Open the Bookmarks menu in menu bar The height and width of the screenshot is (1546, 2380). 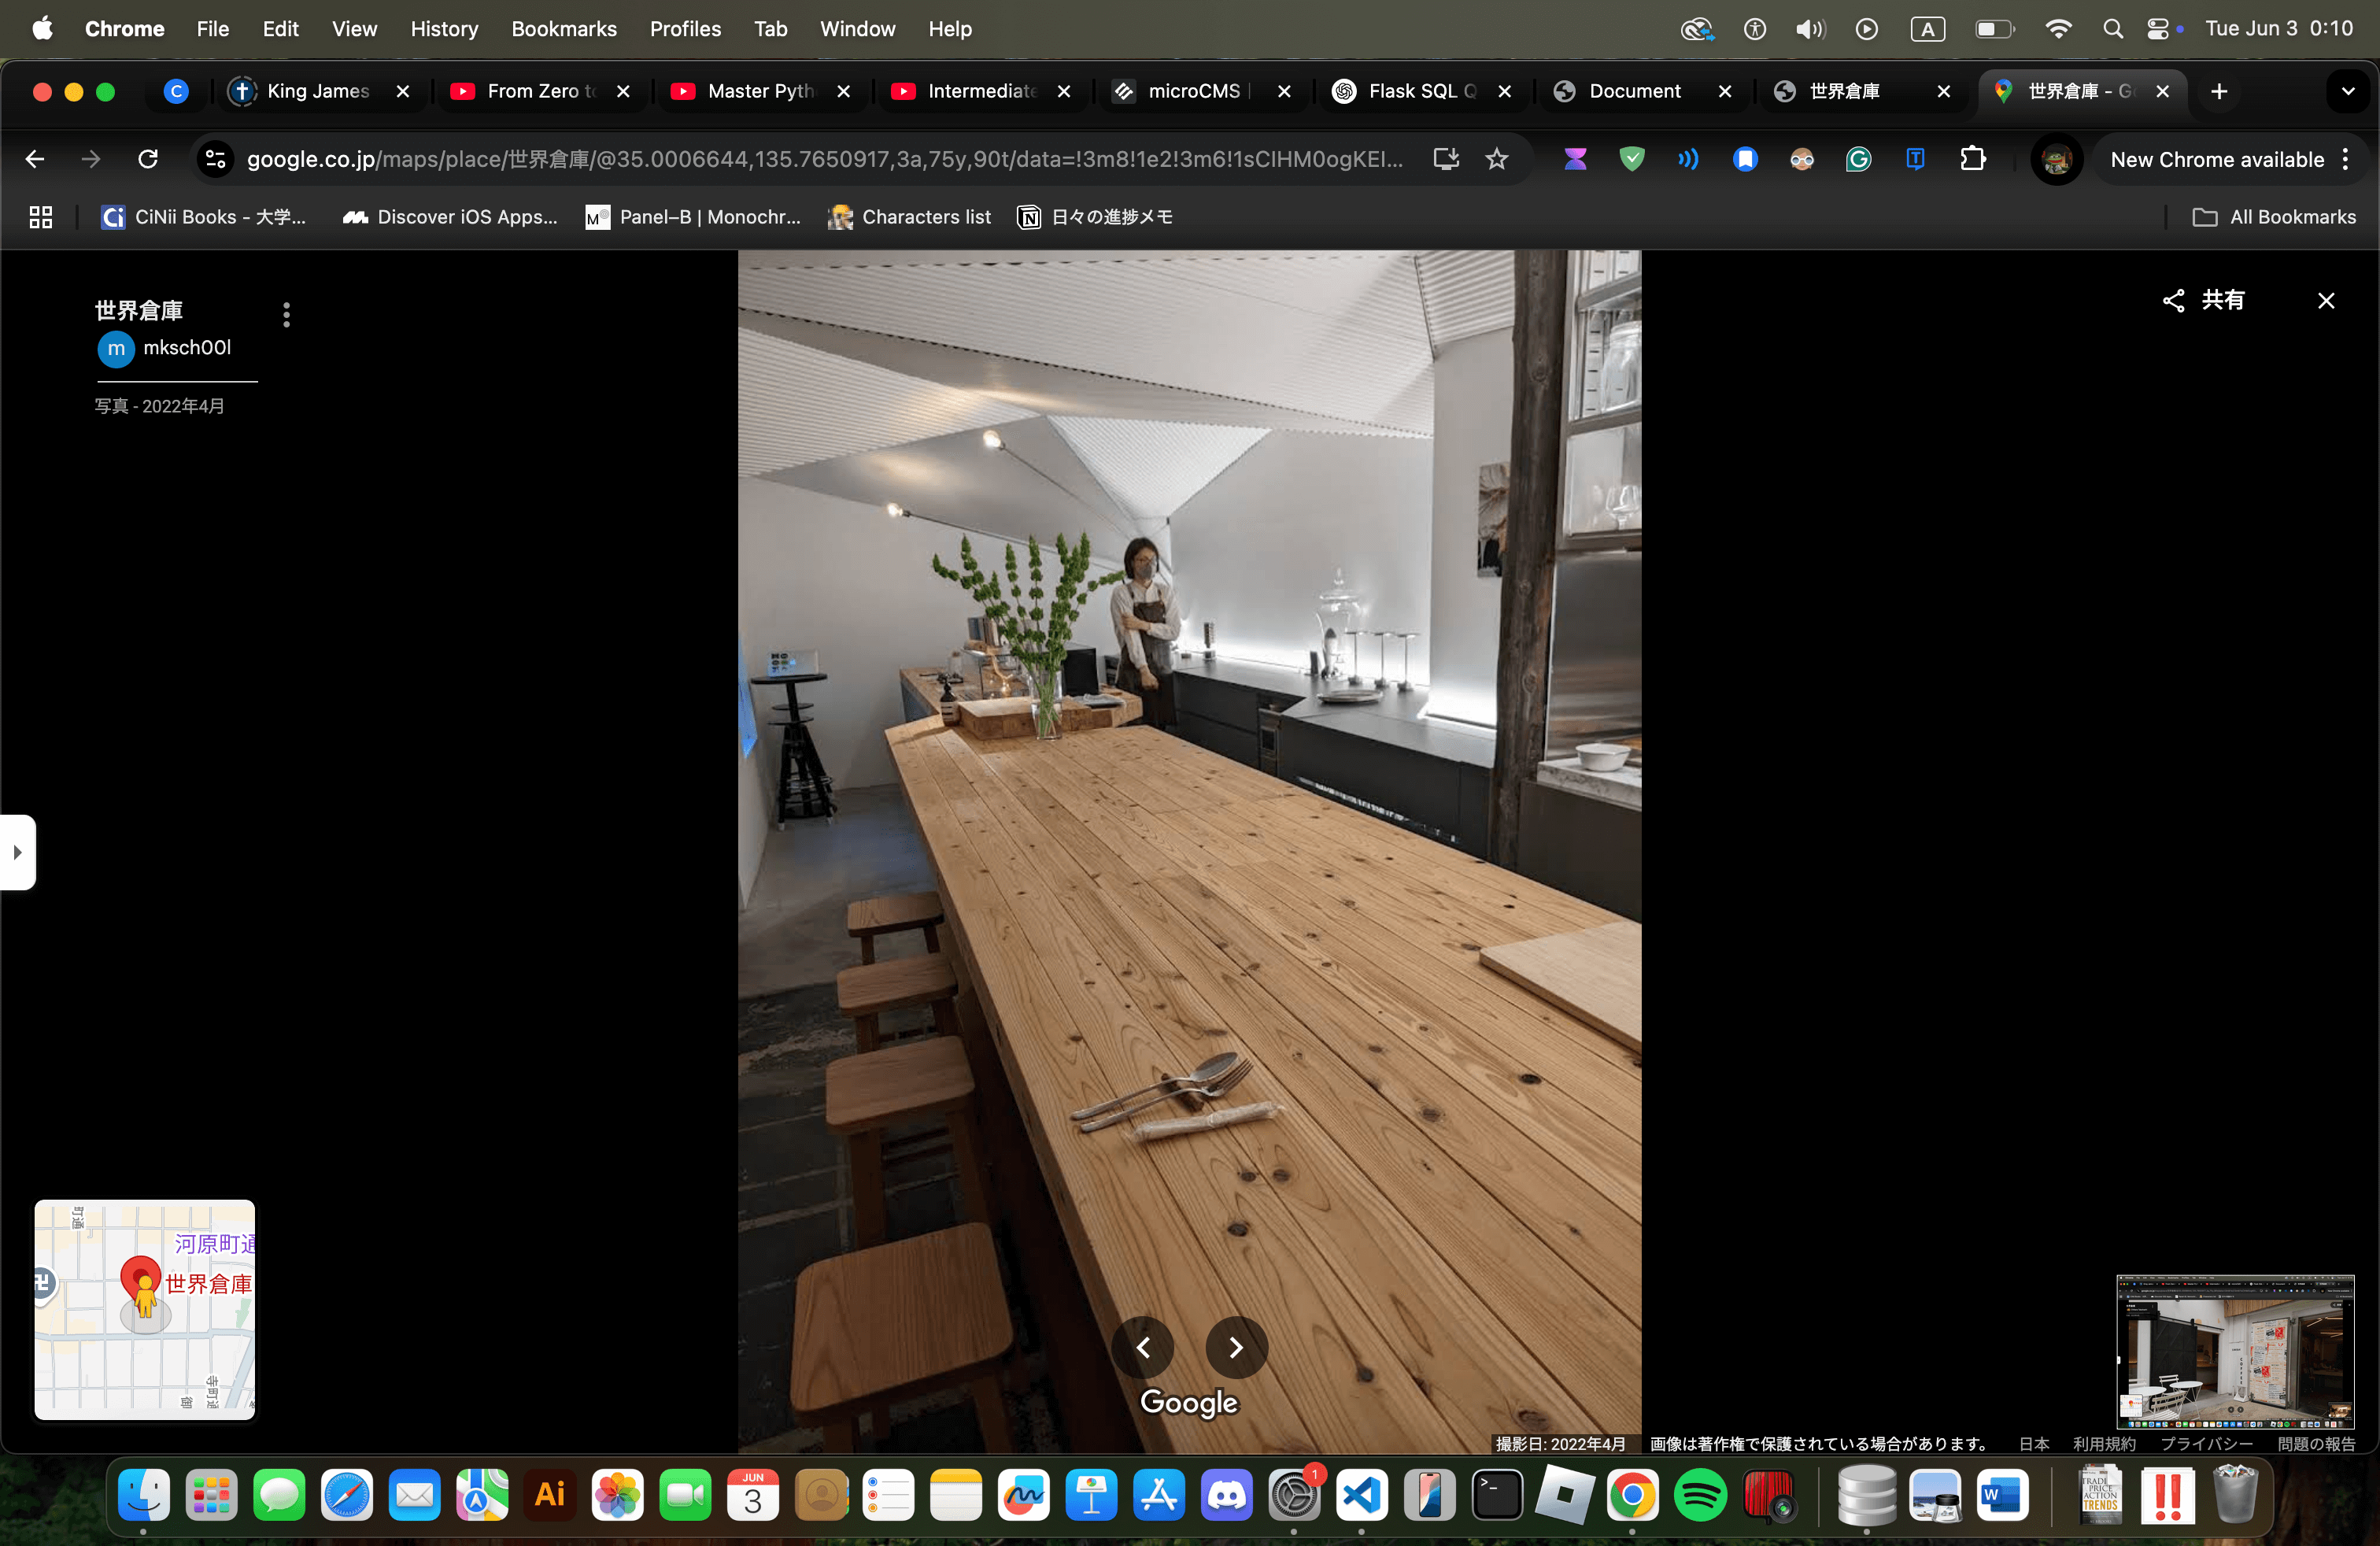(563, 29)
